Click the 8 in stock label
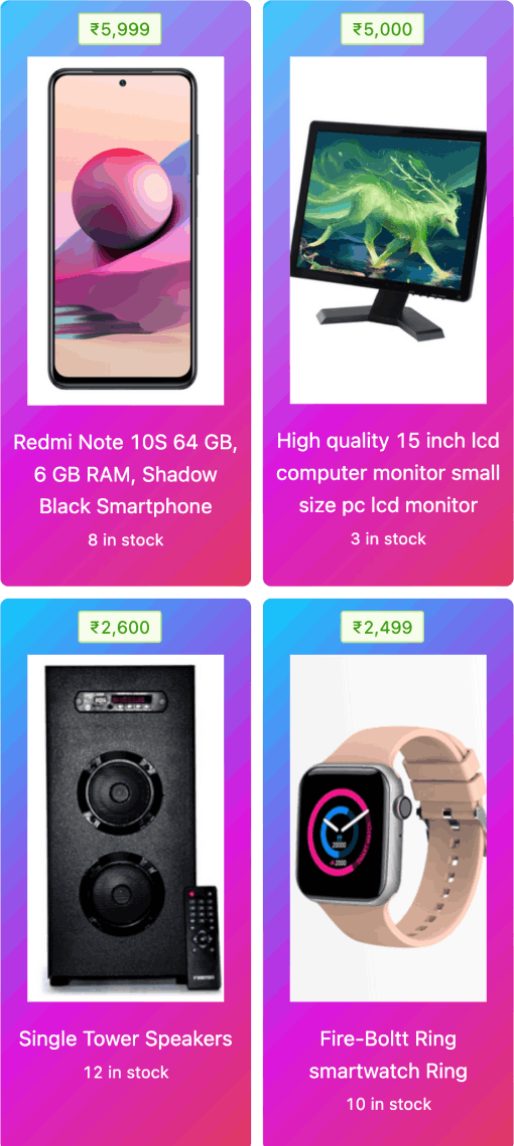The height and width of the screenshot is (1146, 514). tap(126, 540)
